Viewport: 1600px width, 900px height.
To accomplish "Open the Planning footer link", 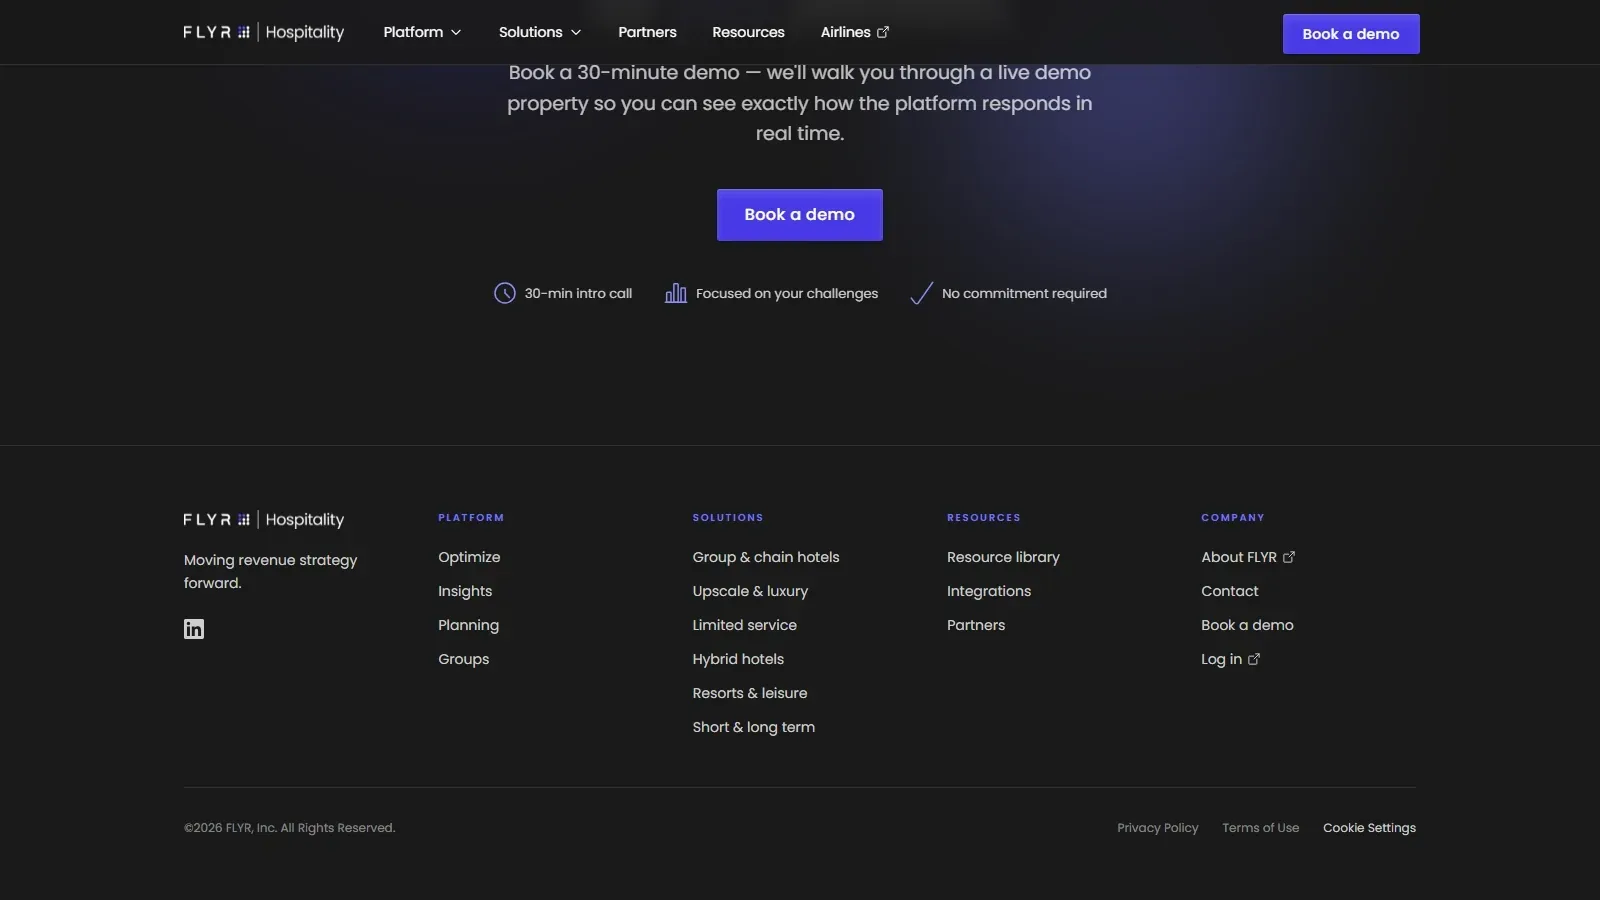I will pyautogui.click(x=468, y=625).
